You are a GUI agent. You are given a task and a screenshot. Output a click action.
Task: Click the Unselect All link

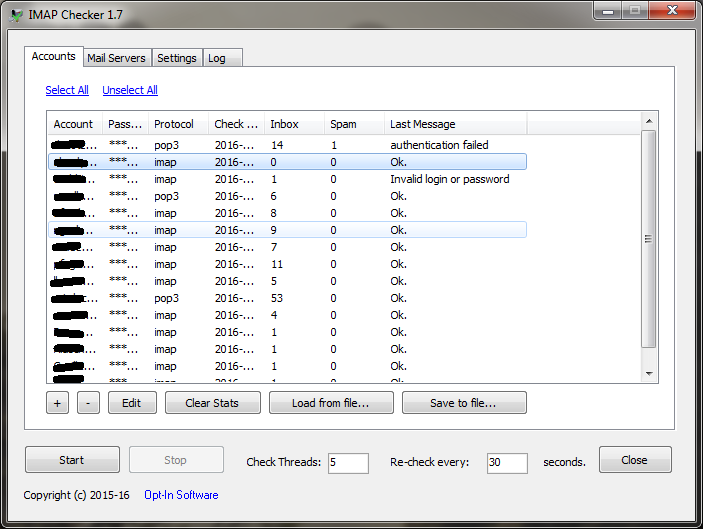click(x=130, y=90)
